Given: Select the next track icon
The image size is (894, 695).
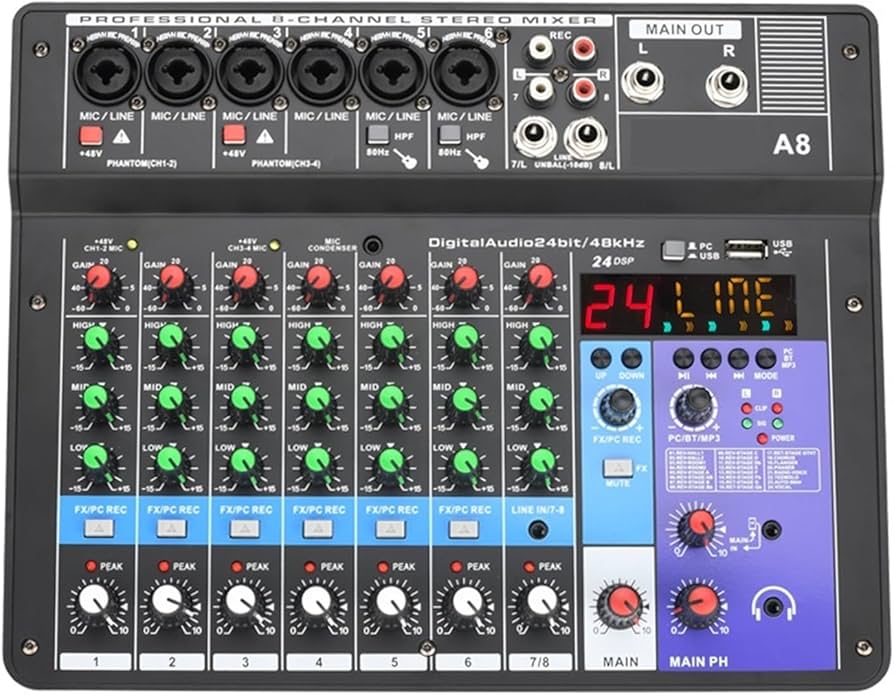Looking at the screenshot, I should pos(737,358).
